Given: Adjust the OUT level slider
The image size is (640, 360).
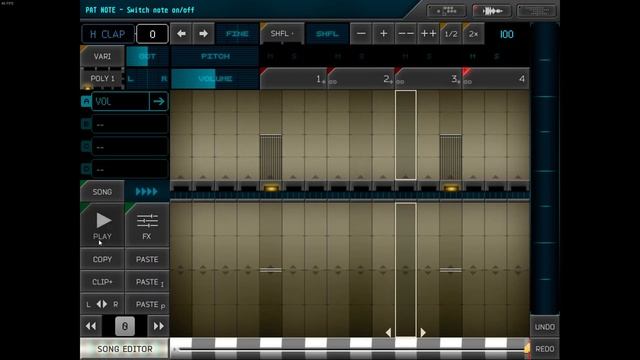Looking at the screenshot, I should [x=147, y=56].
